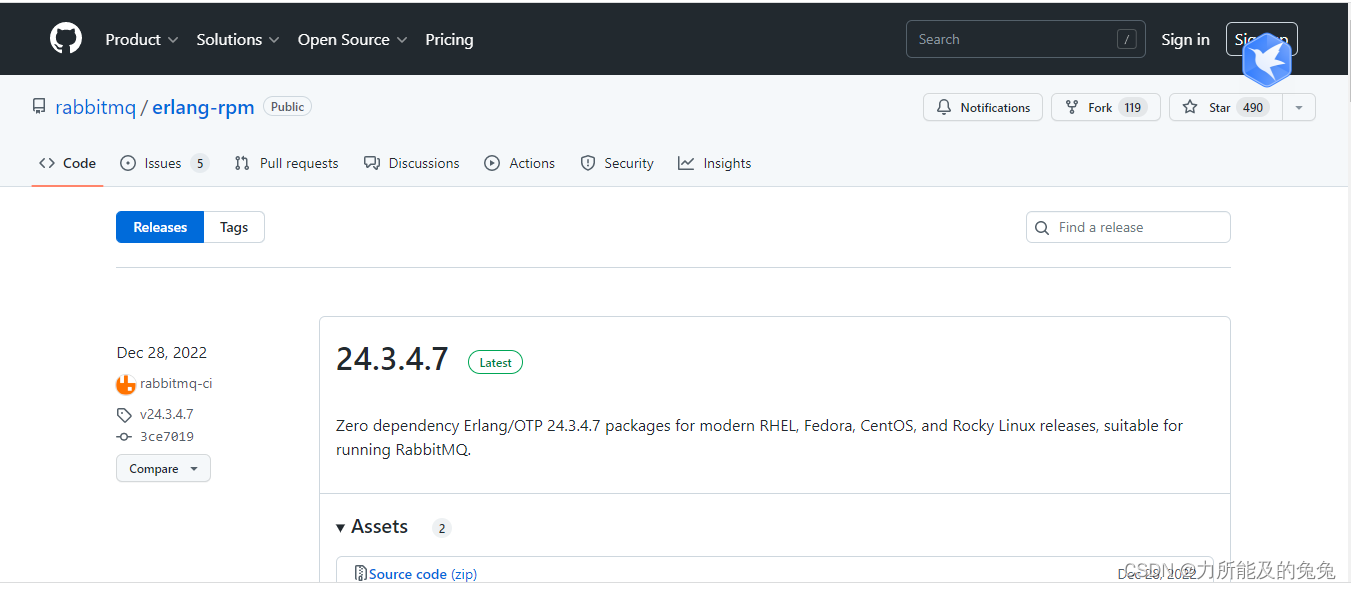Click the Insights graph icon

pyautogui.click(x=687, y=163)
